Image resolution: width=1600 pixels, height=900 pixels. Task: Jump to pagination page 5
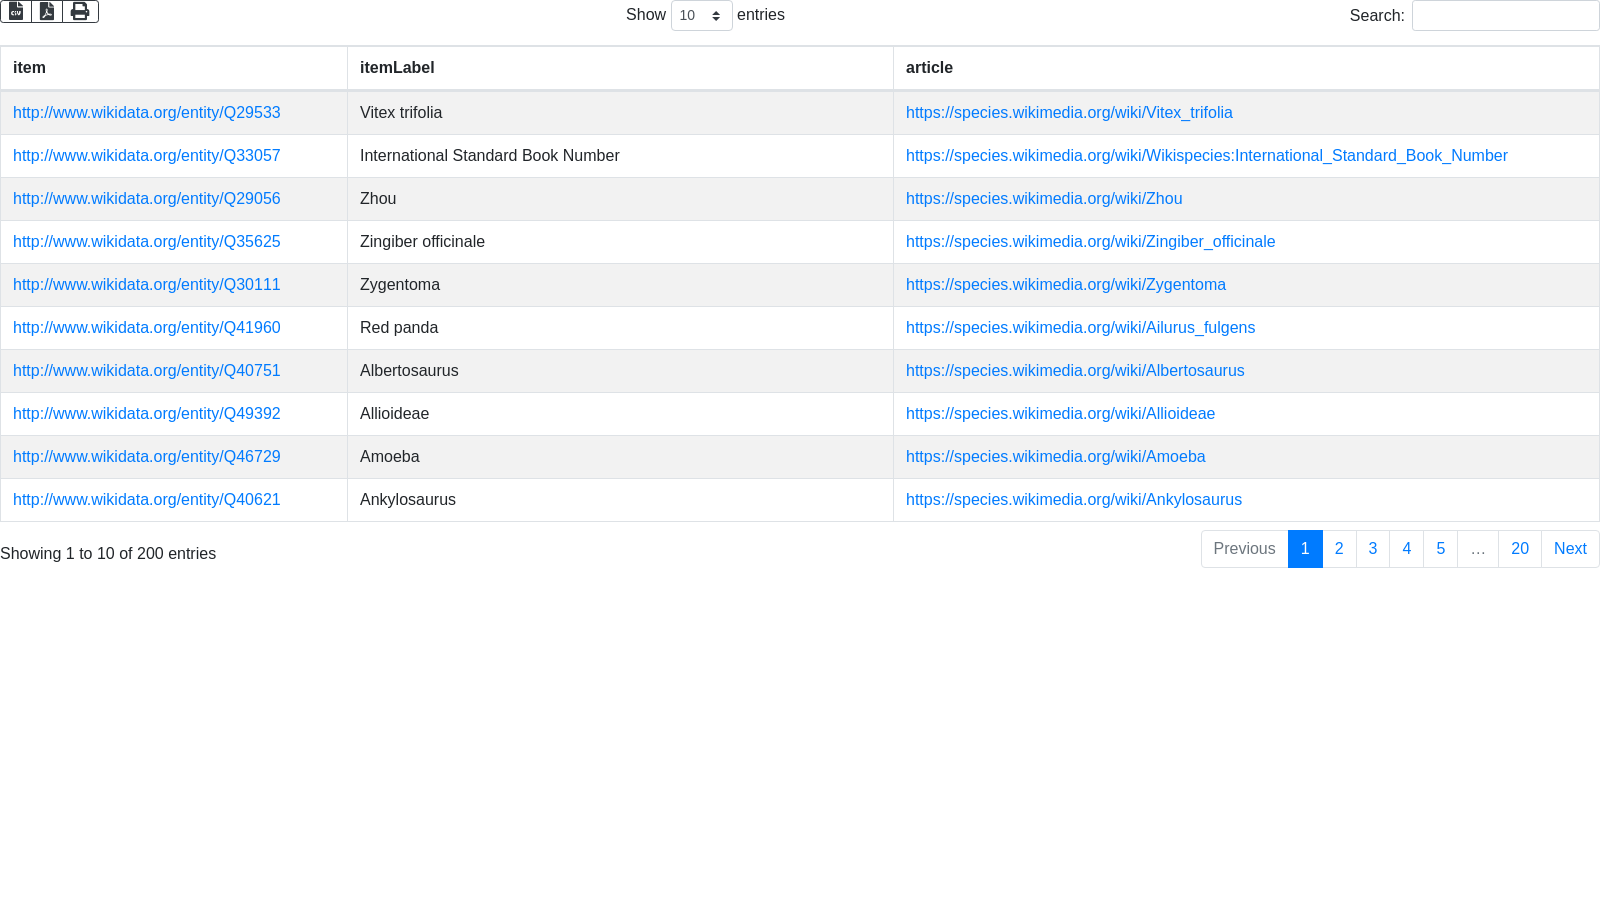tap(1440, 549)
